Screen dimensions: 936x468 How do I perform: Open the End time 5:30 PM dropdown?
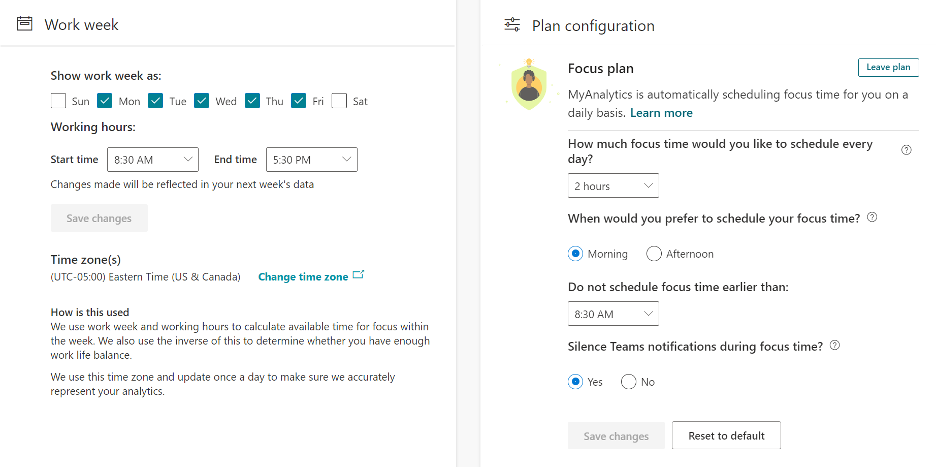312,159
